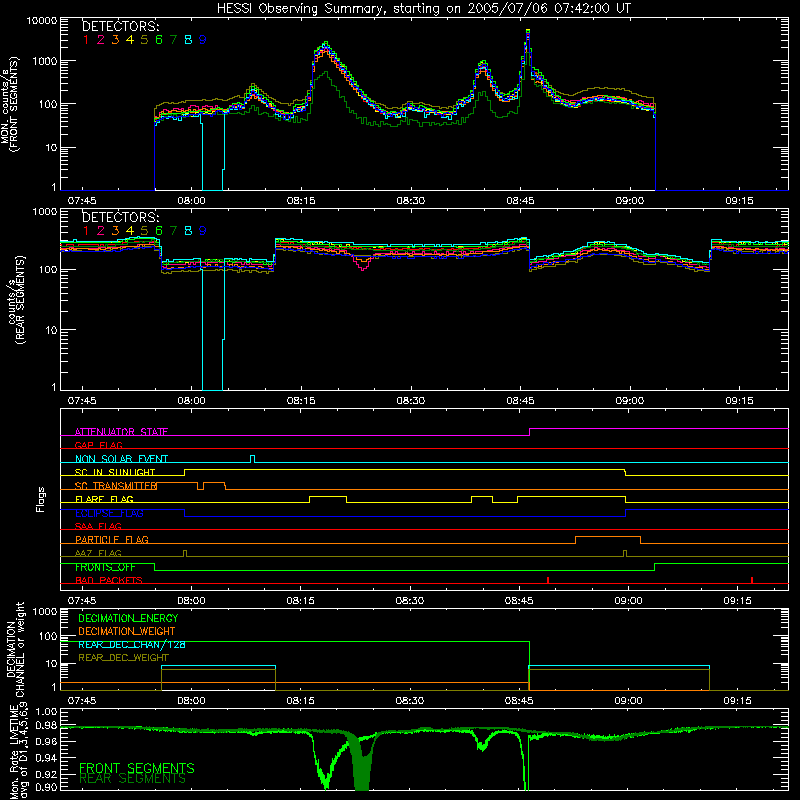Pick detector 7 in rear segments legend
This screenshot has width=800, height=800.
(x=173, y=231)
